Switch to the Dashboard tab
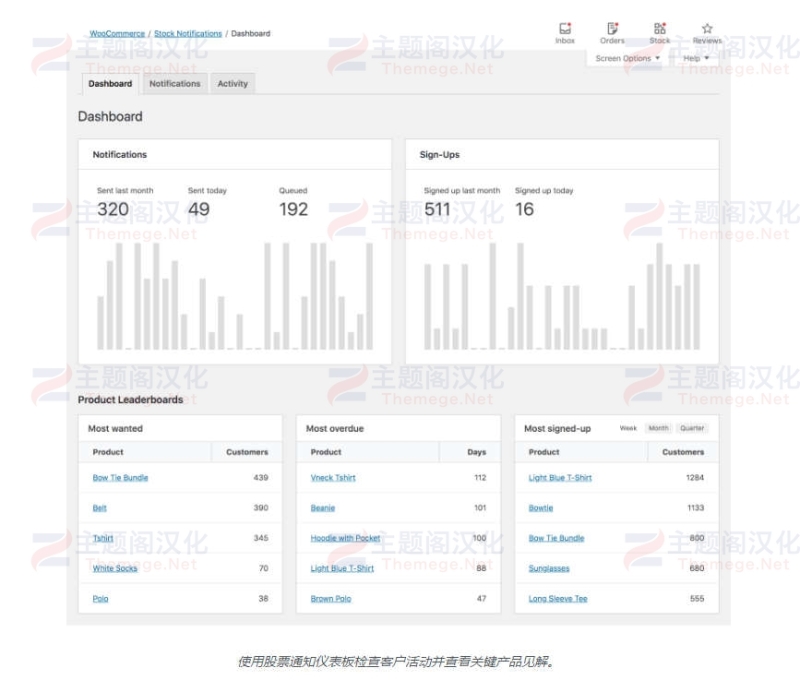The height and width of the screenshot is (680, 800). [x=110, y=84]
